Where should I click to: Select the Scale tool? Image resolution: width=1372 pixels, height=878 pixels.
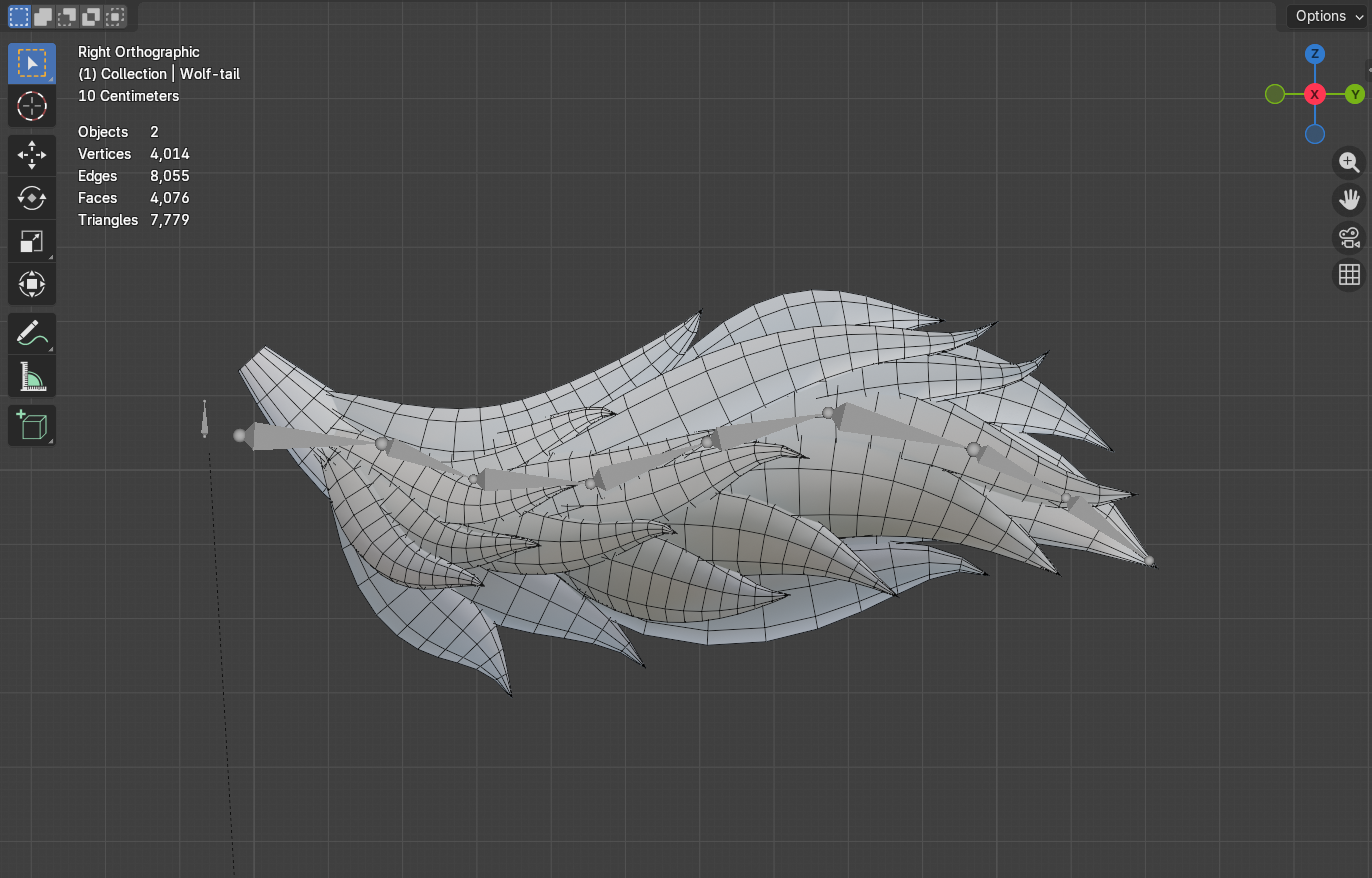click(32, 241)
